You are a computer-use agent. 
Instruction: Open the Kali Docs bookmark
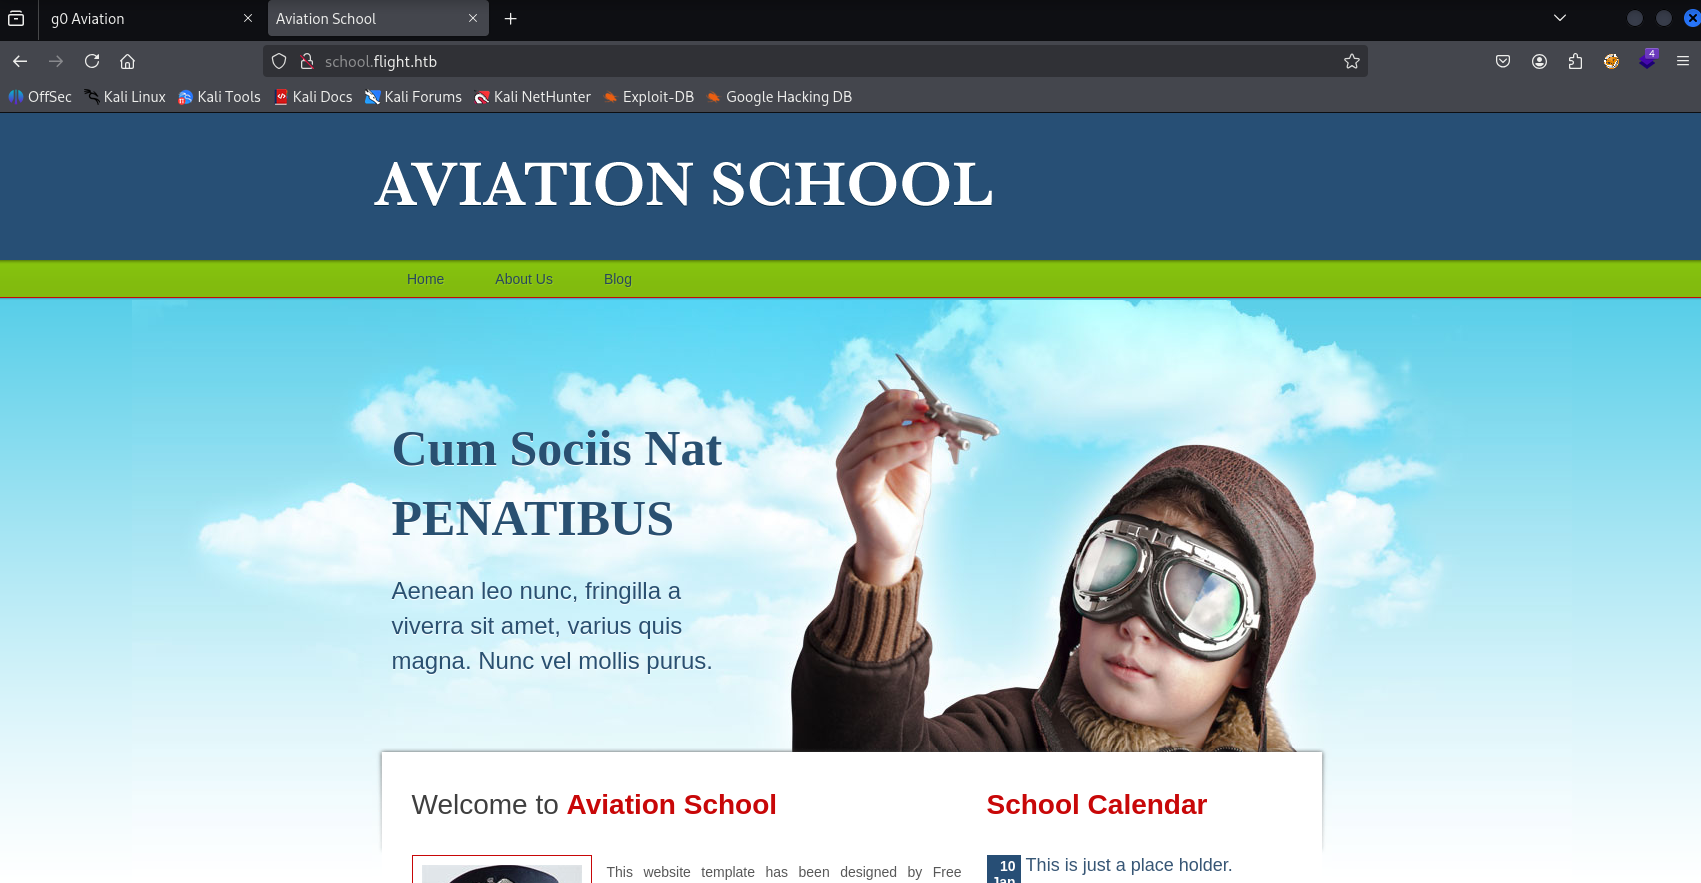313,97
